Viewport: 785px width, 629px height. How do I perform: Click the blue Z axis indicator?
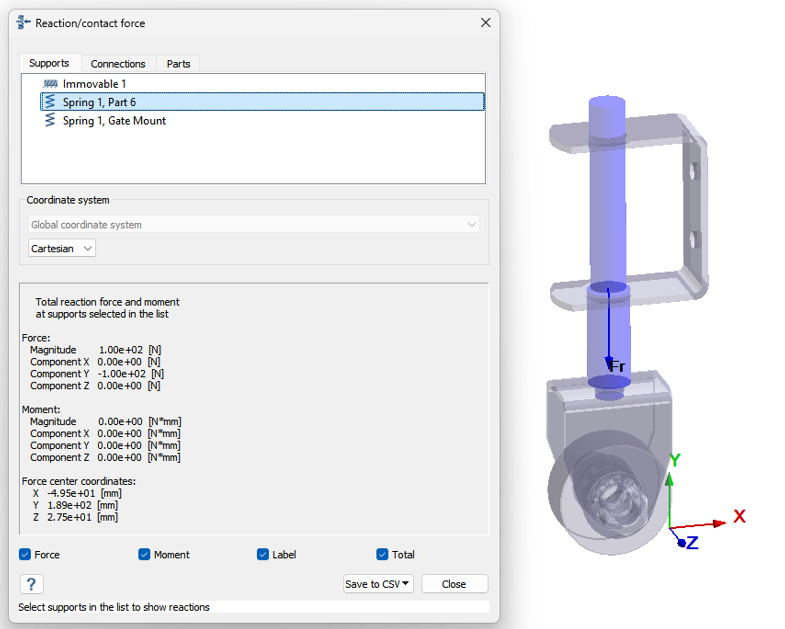pos(680,541)
